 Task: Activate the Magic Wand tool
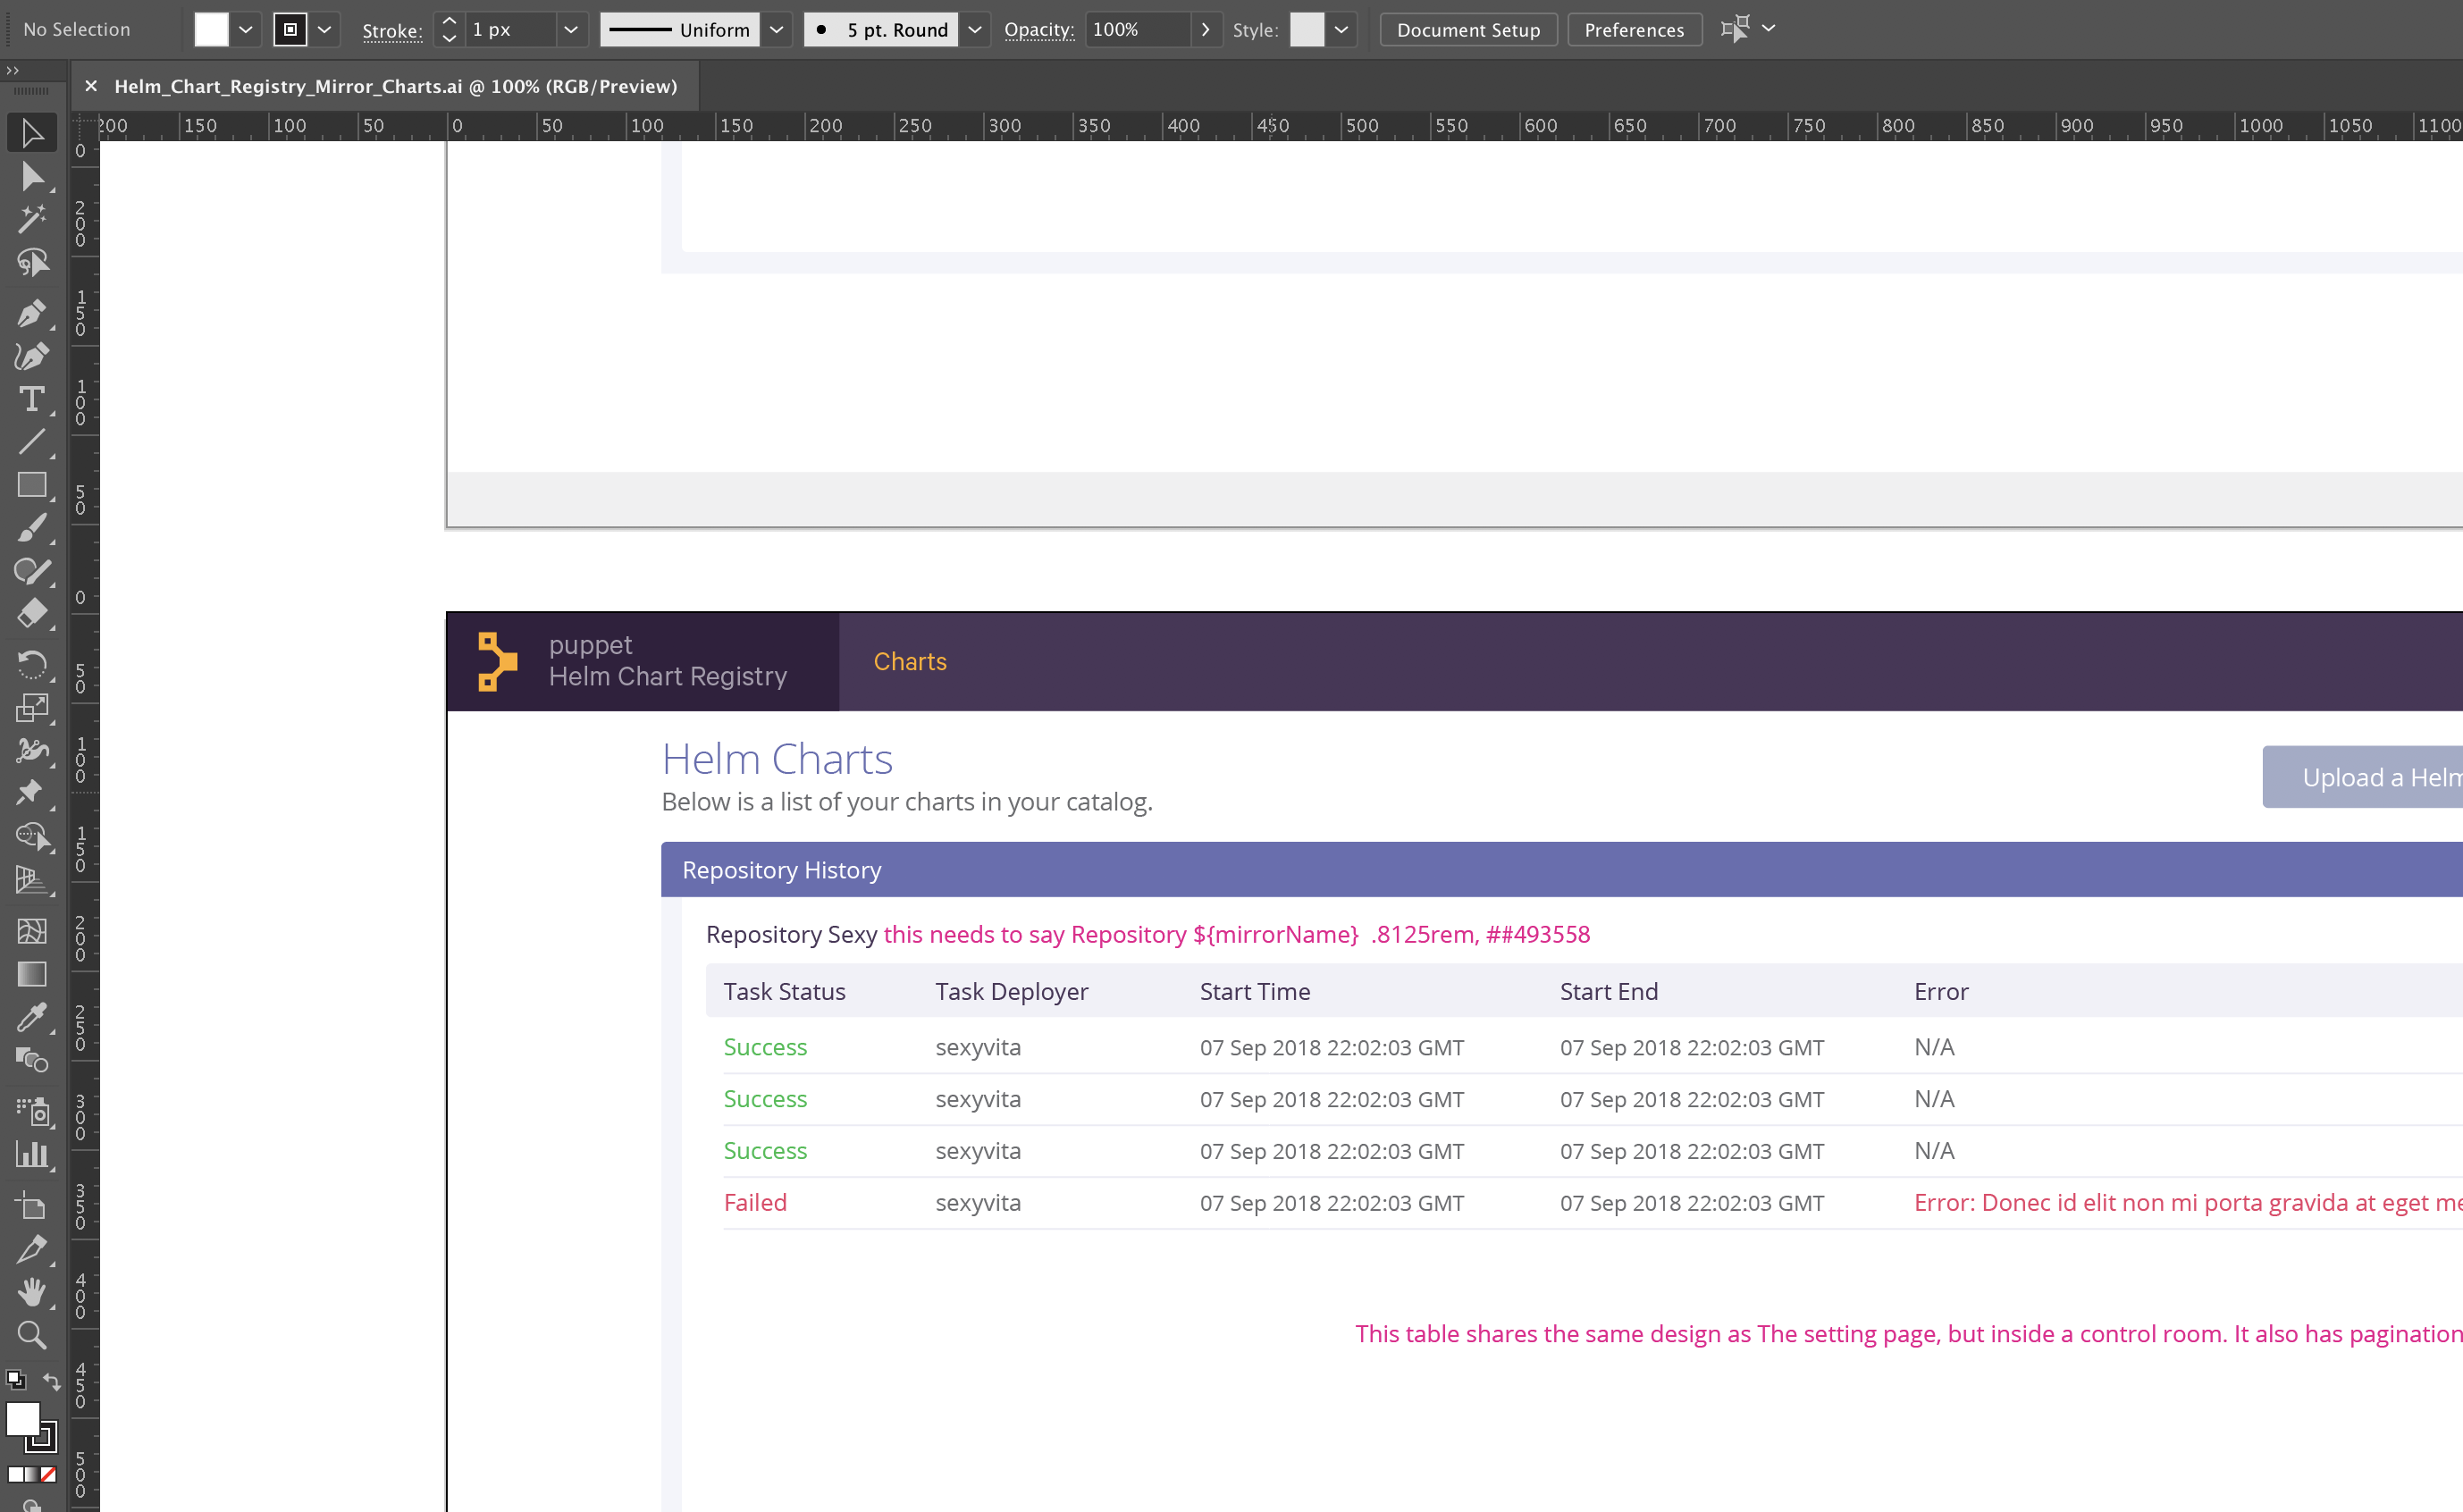(33, 218)
